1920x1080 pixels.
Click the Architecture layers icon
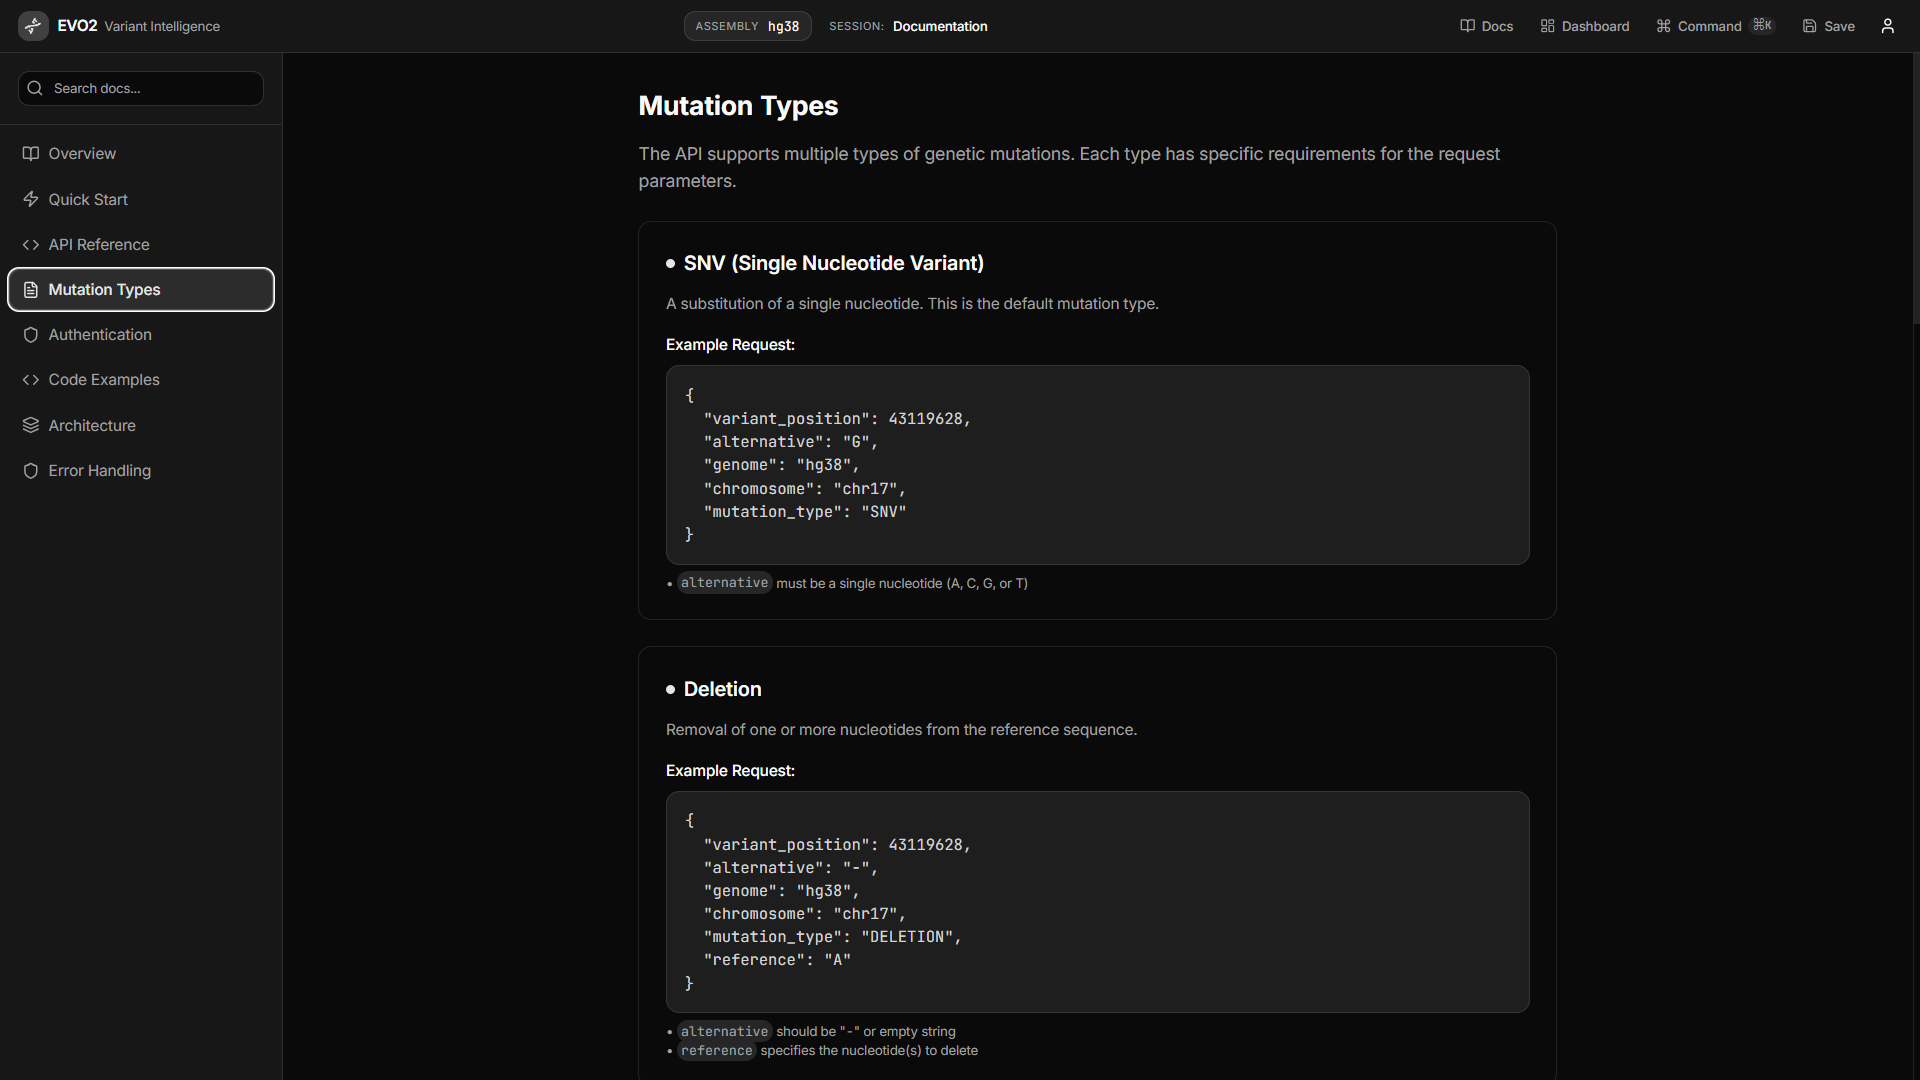(31, 425)
